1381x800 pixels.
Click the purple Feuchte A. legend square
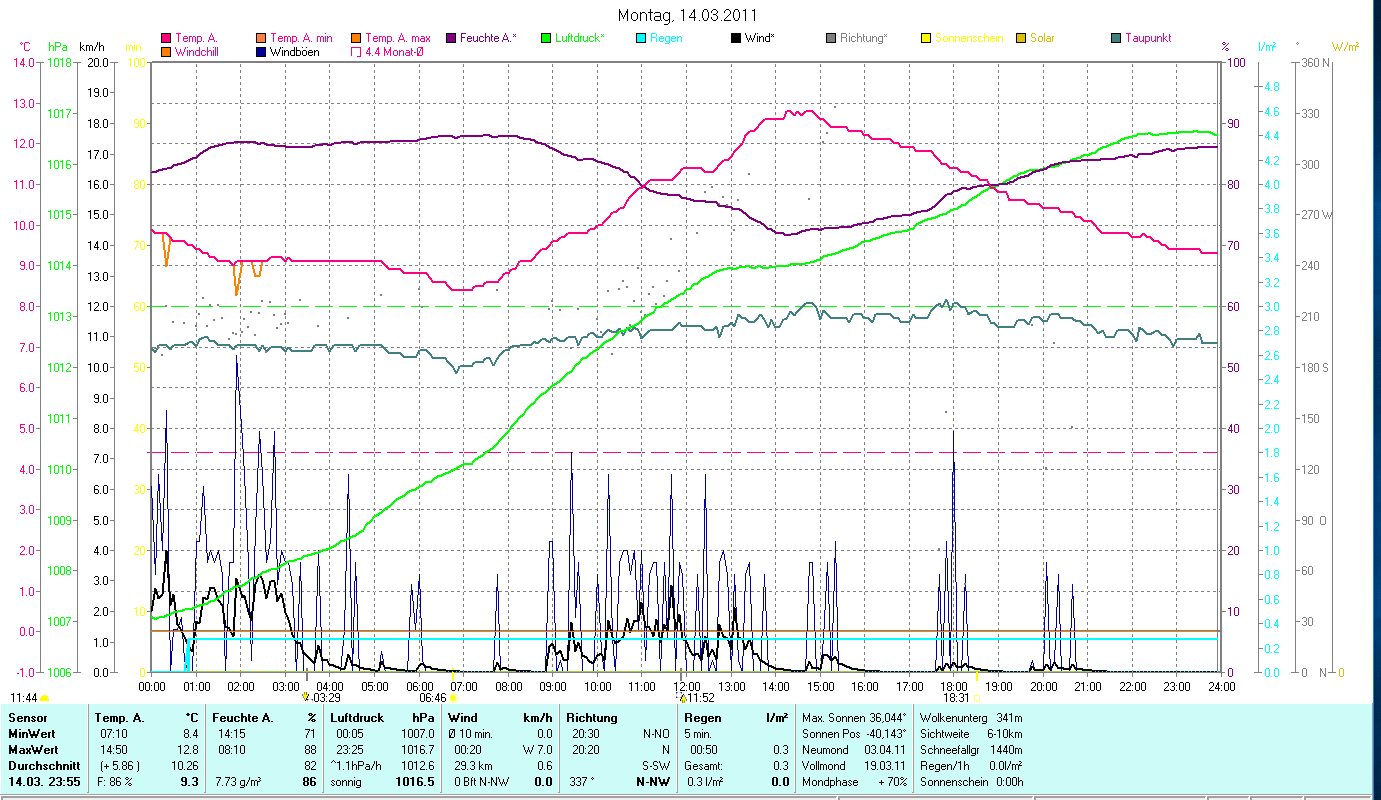pos(451,38)
